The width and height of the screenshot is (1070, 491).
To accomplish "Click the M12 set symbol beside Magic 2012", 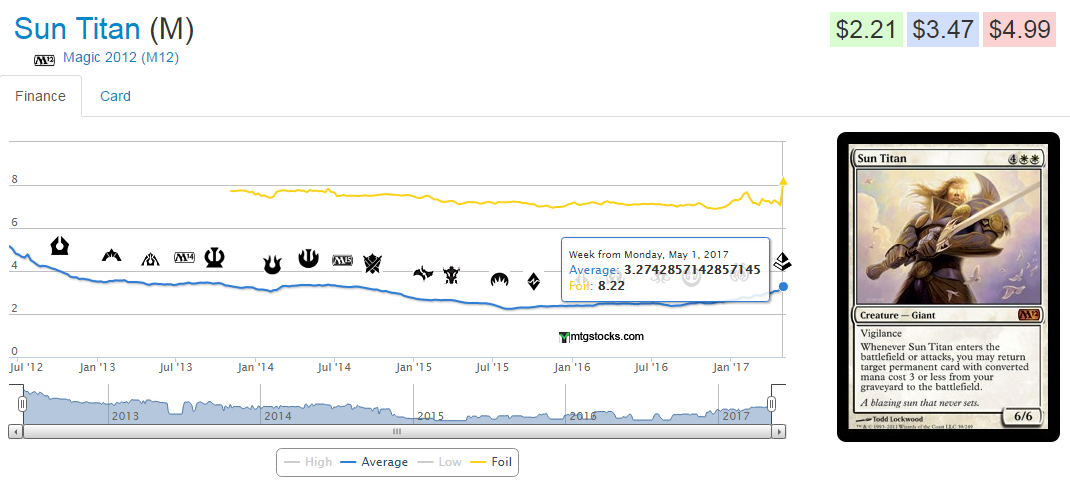I will tap(44, 60).
